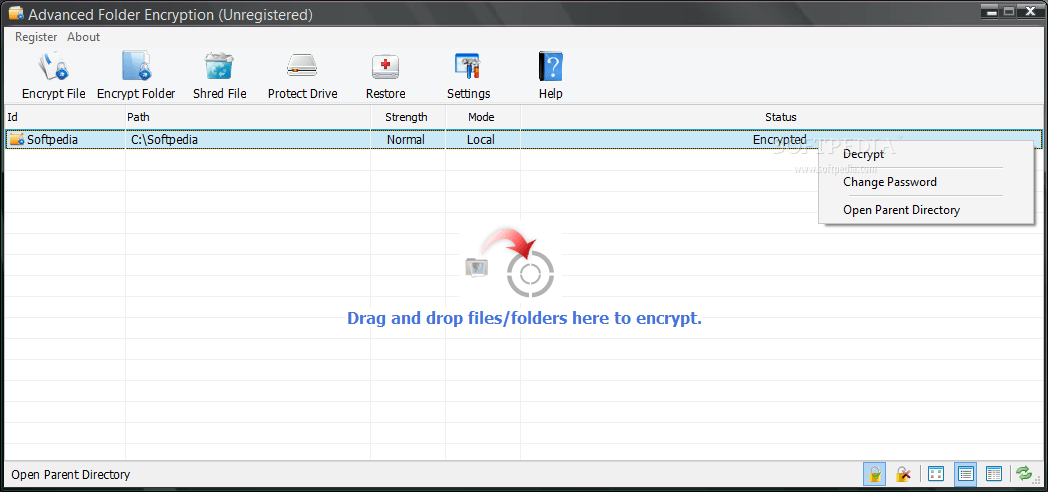This screenshot has height=492, width=1048.
Task: Click the app icon in the title bar
Action: tap(16, 13)
